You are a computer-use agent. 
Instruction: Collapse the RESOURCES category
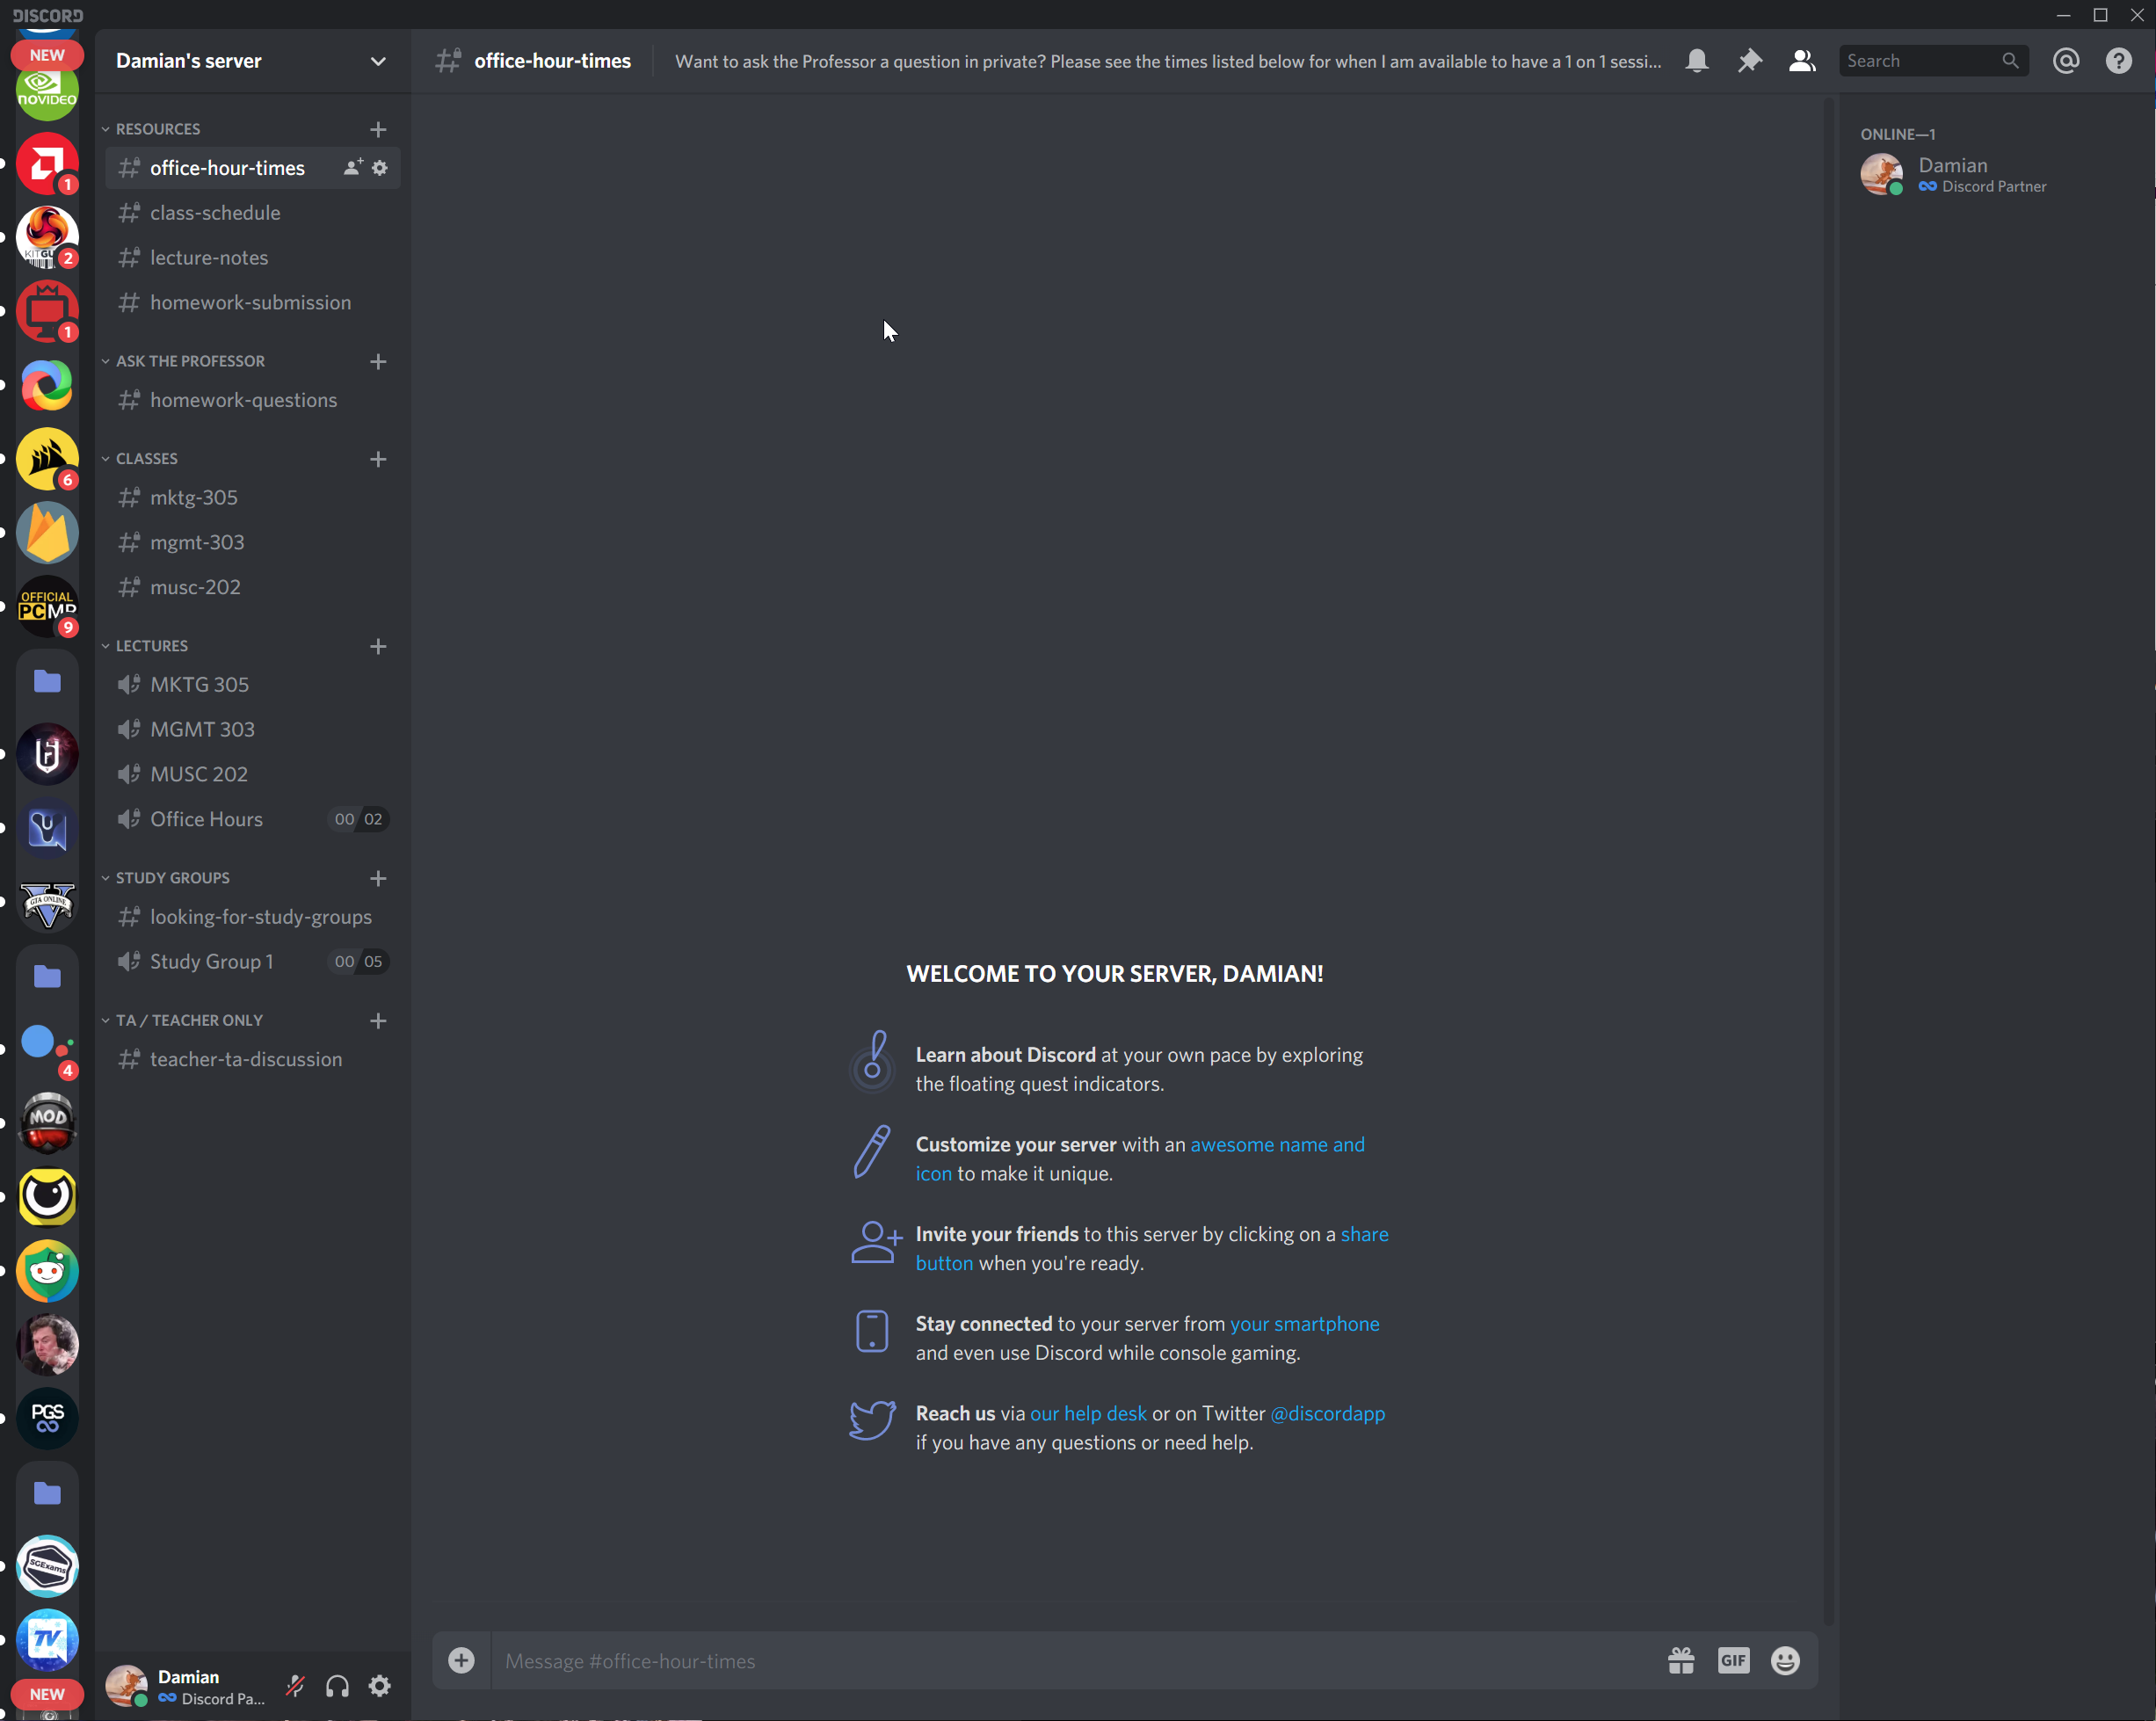(x=157, y=129)
